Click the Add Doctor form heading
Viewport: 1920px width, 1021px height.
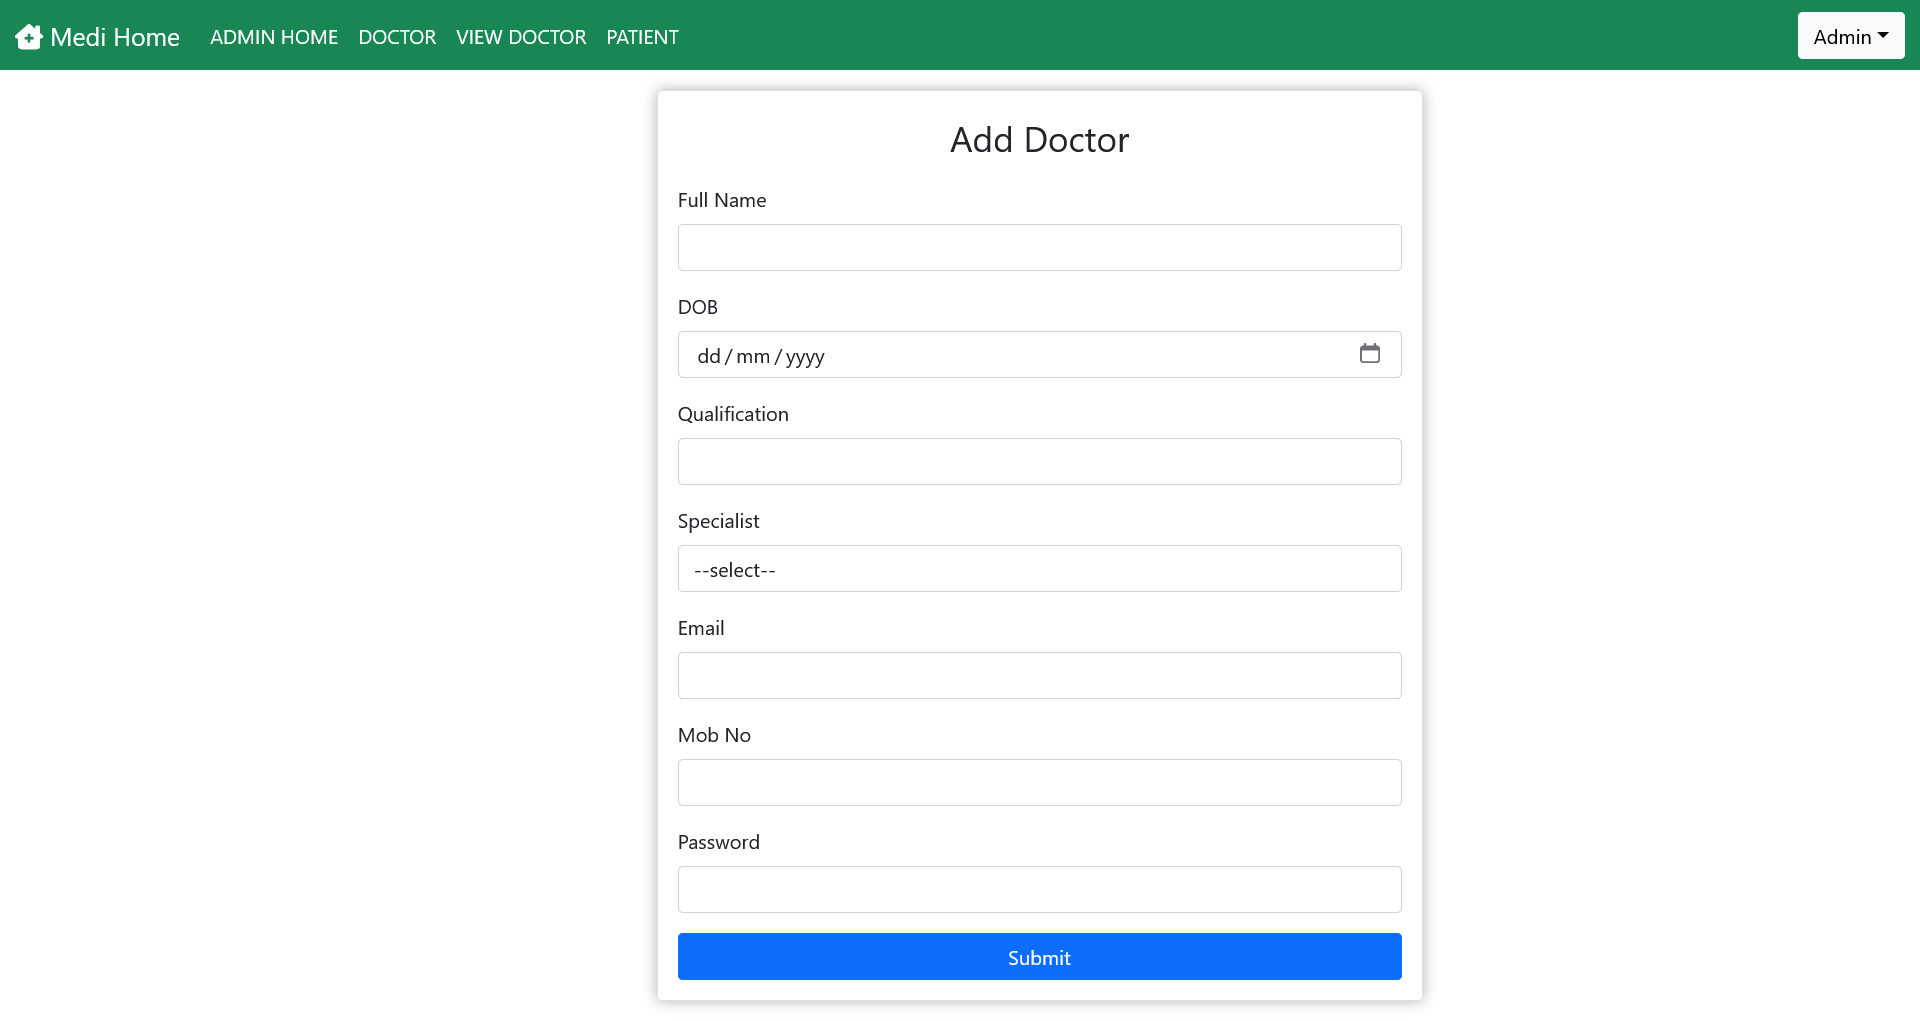pyautogui.click(x=1038, y=140)
